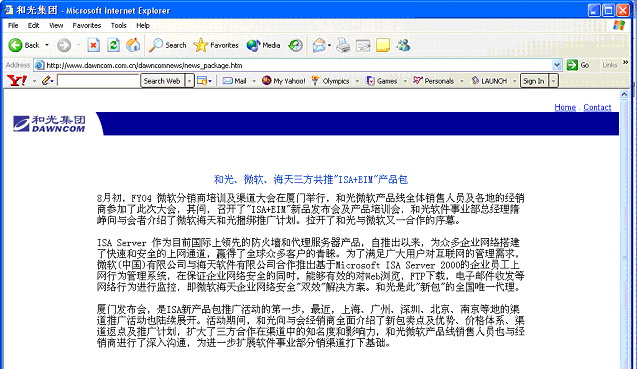Click the Stop icon in toolbar
This screenshot has width=637, height=369.
click(x=93, y=45)
